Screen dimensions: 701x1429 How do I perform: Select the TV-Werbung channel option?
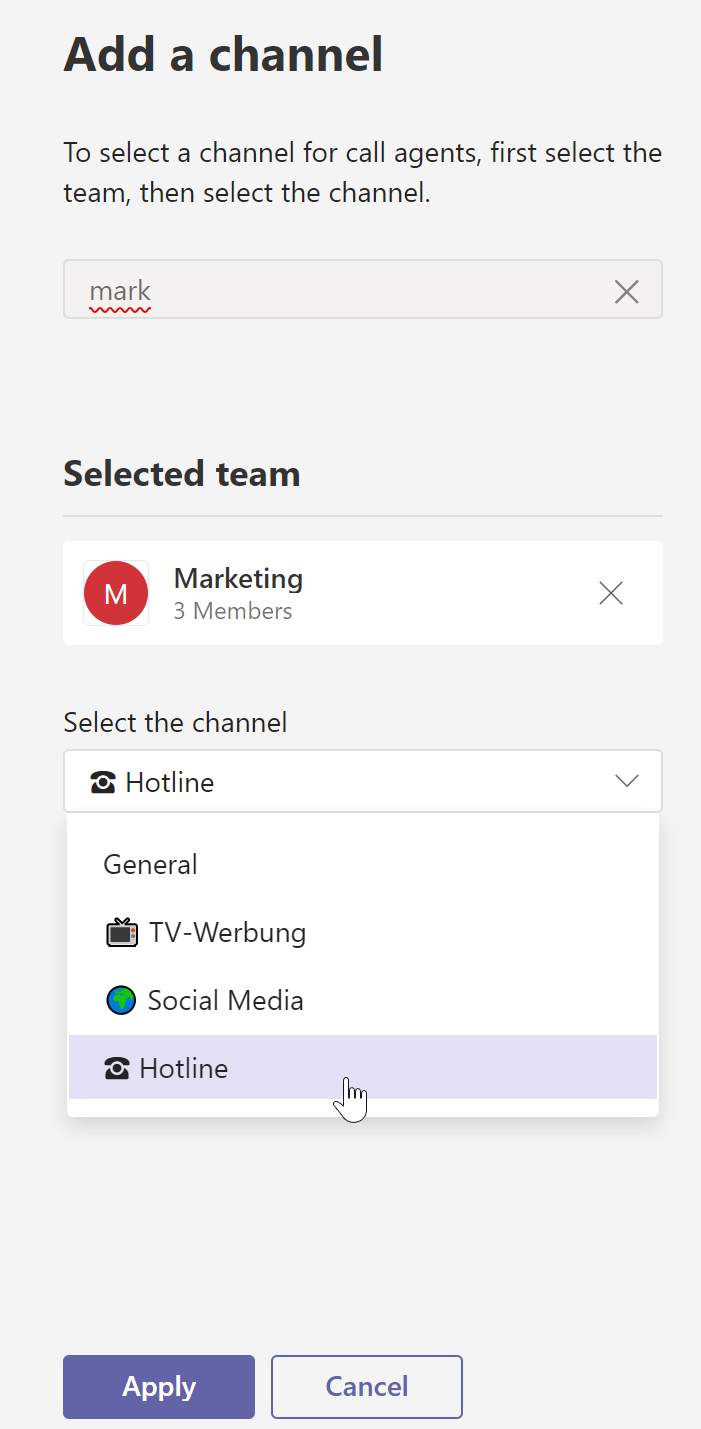(228, 933)
